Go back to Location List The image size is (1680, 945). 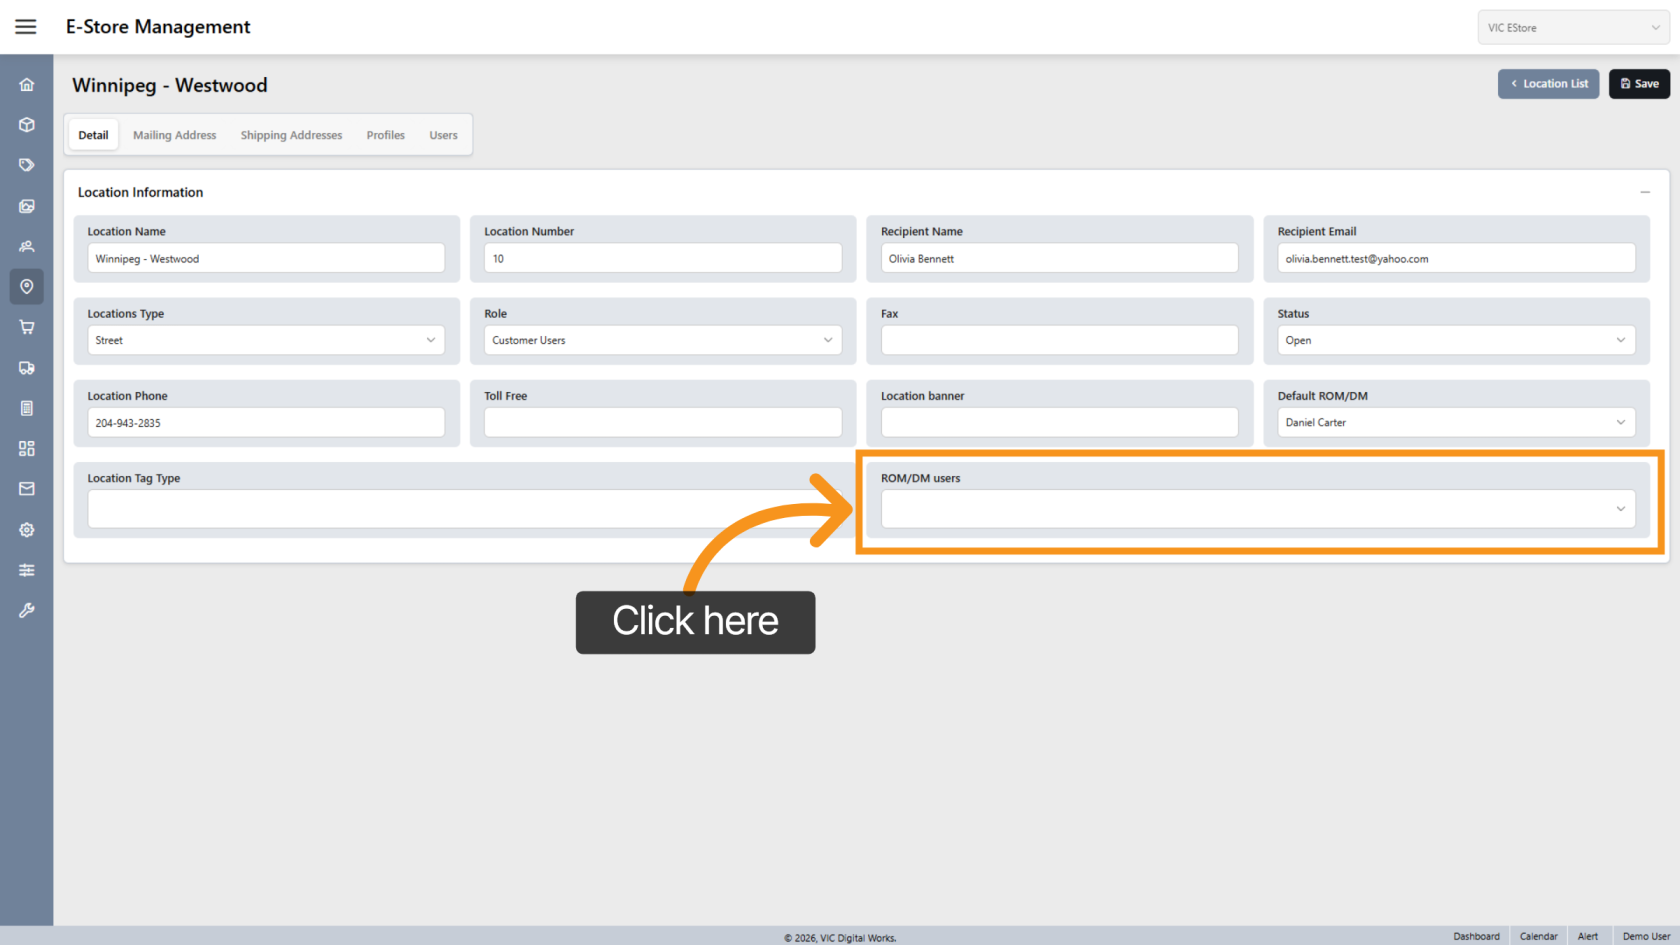coord(1548,84)
